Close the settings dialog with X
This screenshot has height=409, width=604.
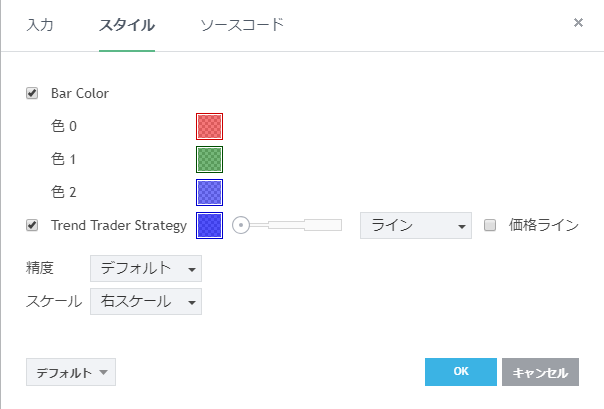click(578, 22)
